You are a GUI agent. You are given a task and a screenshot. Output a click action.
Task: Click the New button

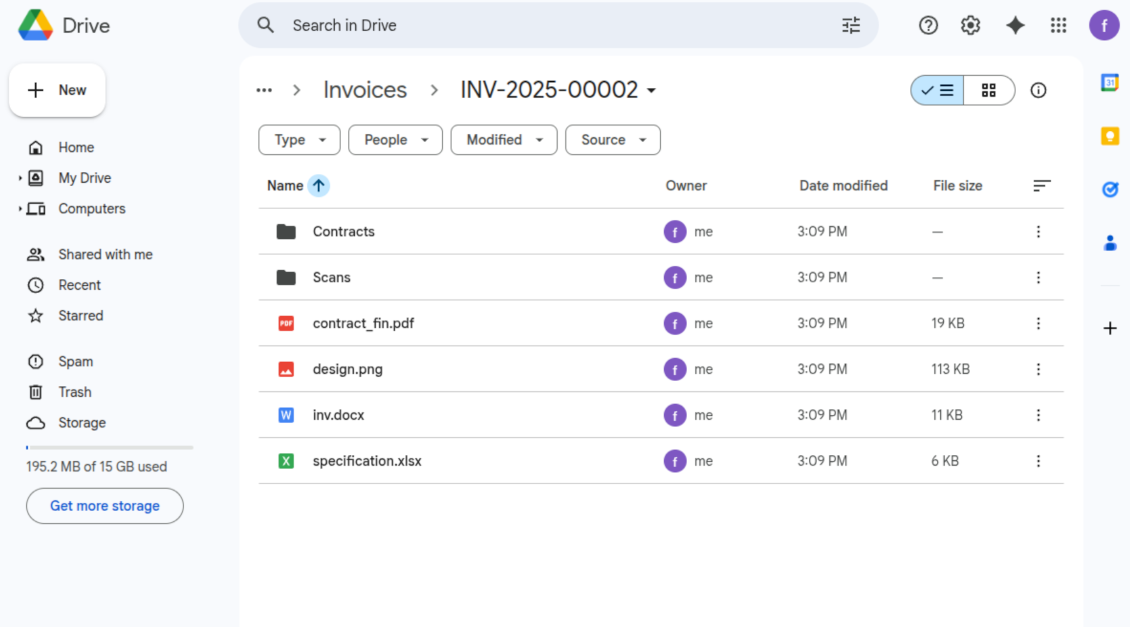click(x=57, y=90)
